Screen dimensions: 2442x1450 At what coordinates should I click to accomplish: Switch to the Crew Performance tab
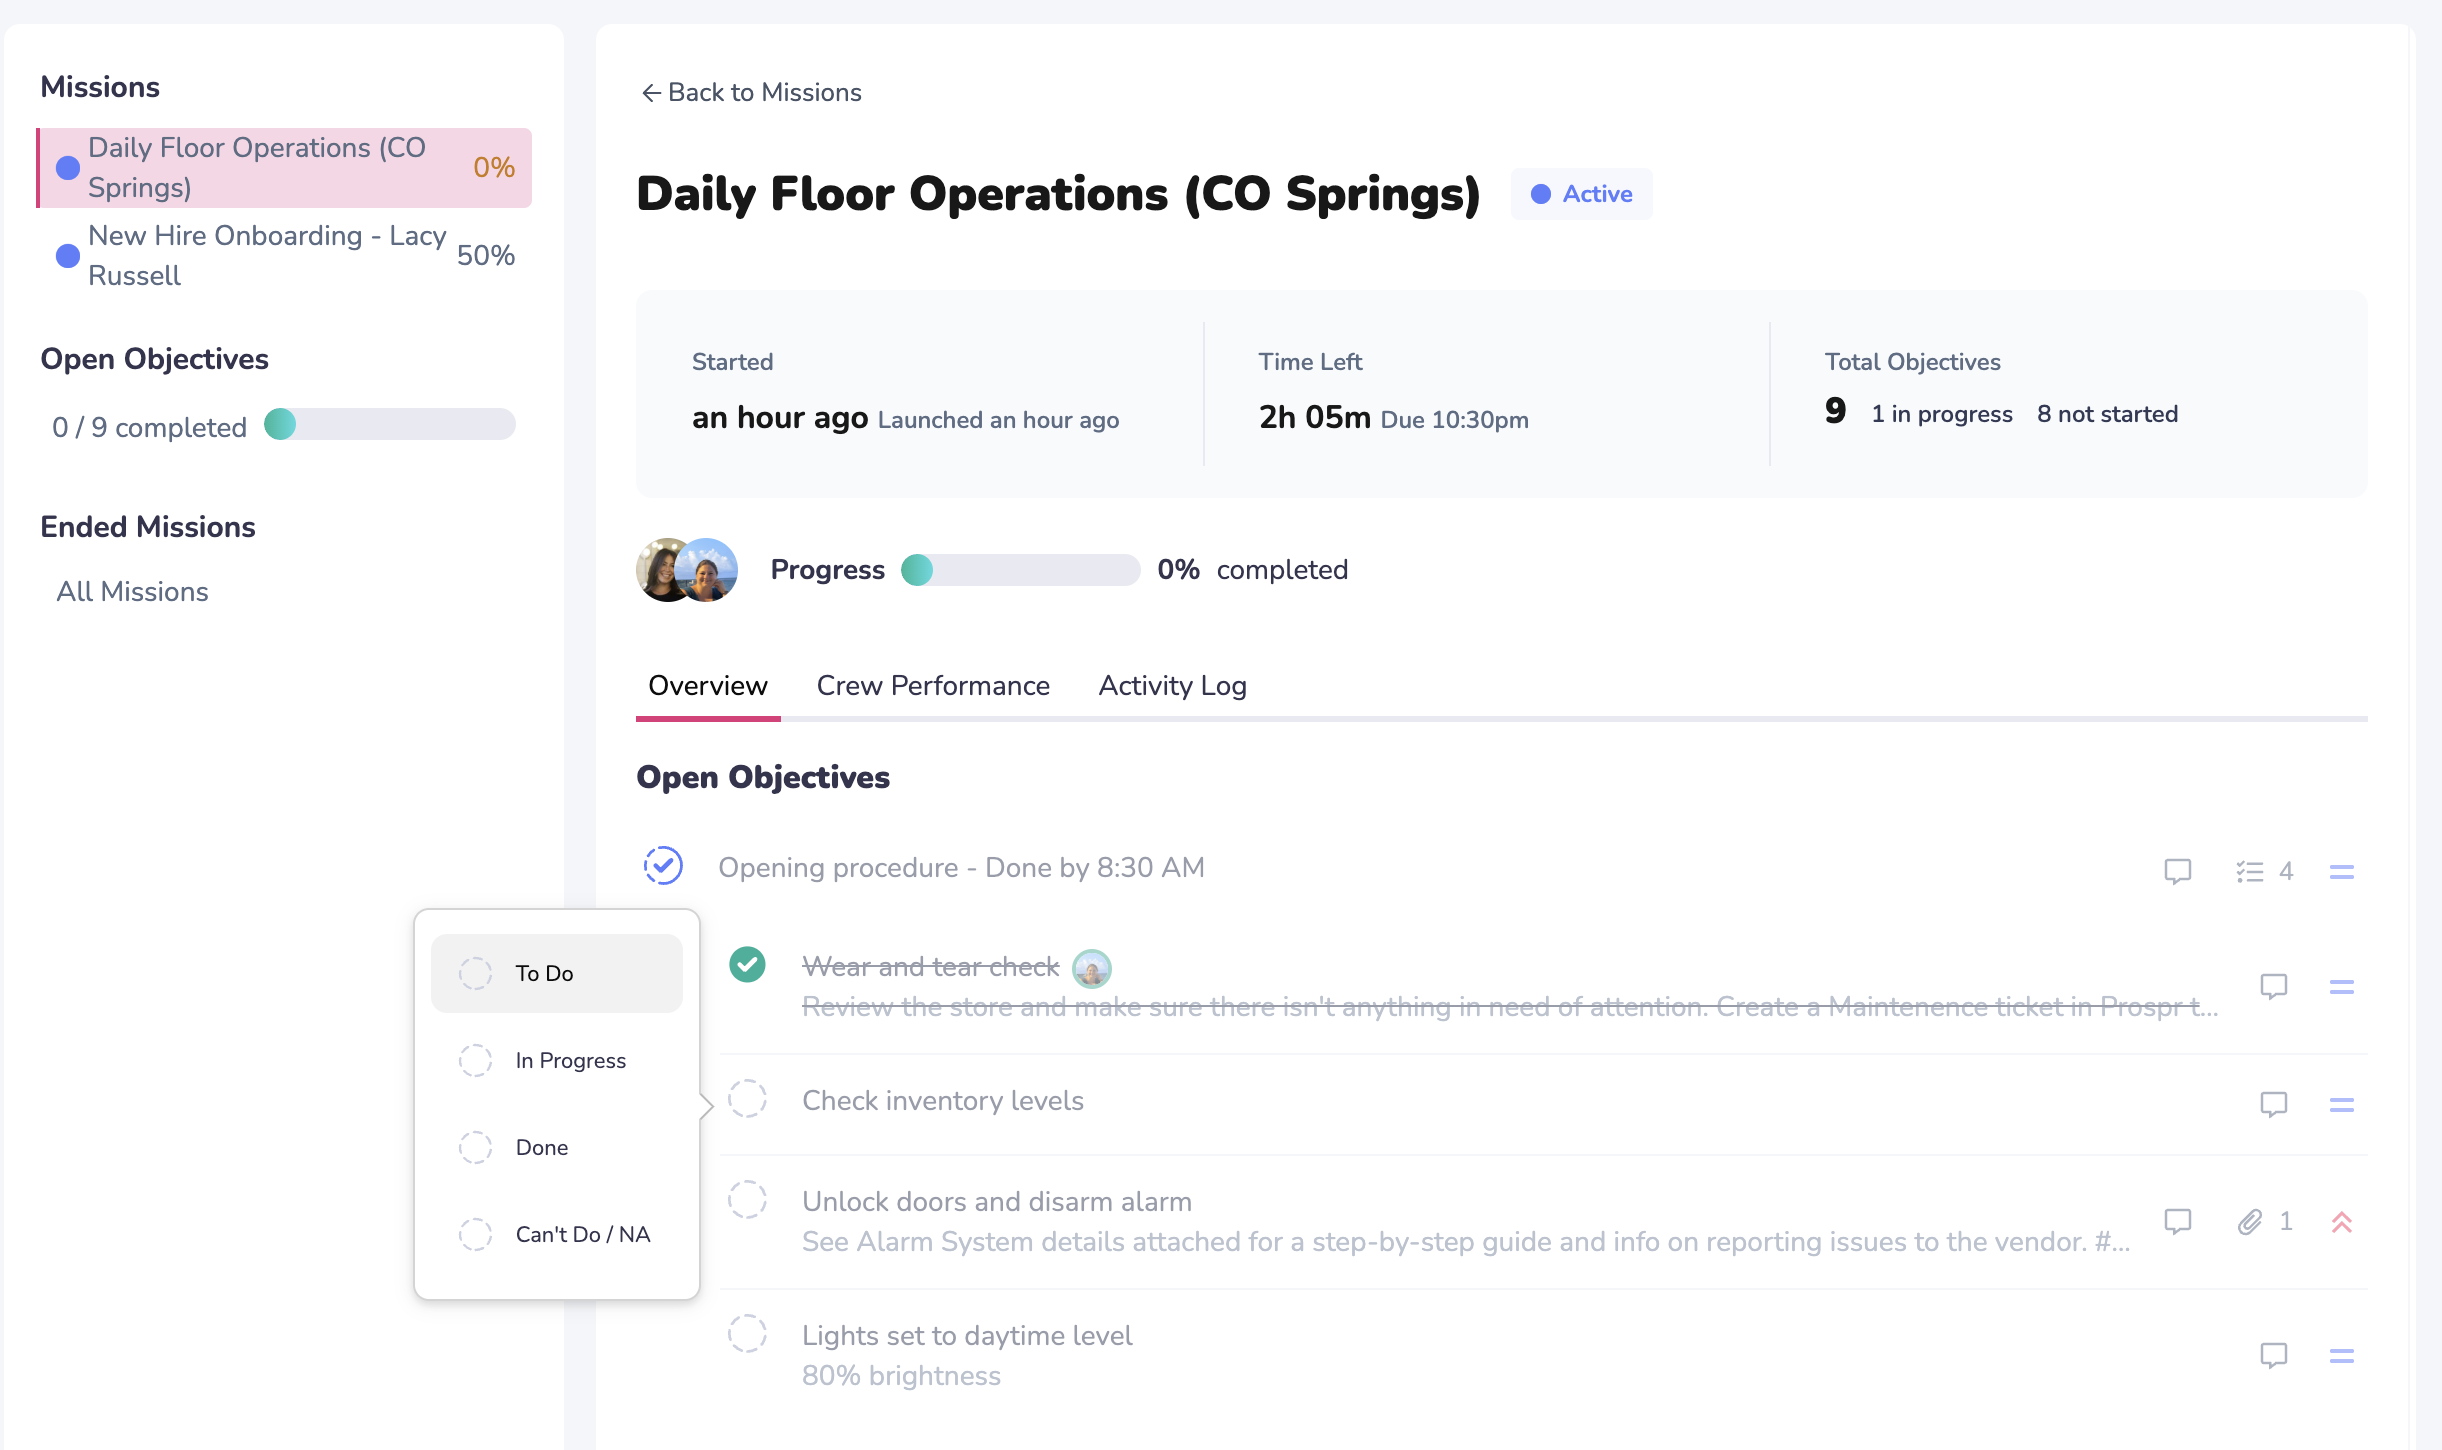point(933,686)
